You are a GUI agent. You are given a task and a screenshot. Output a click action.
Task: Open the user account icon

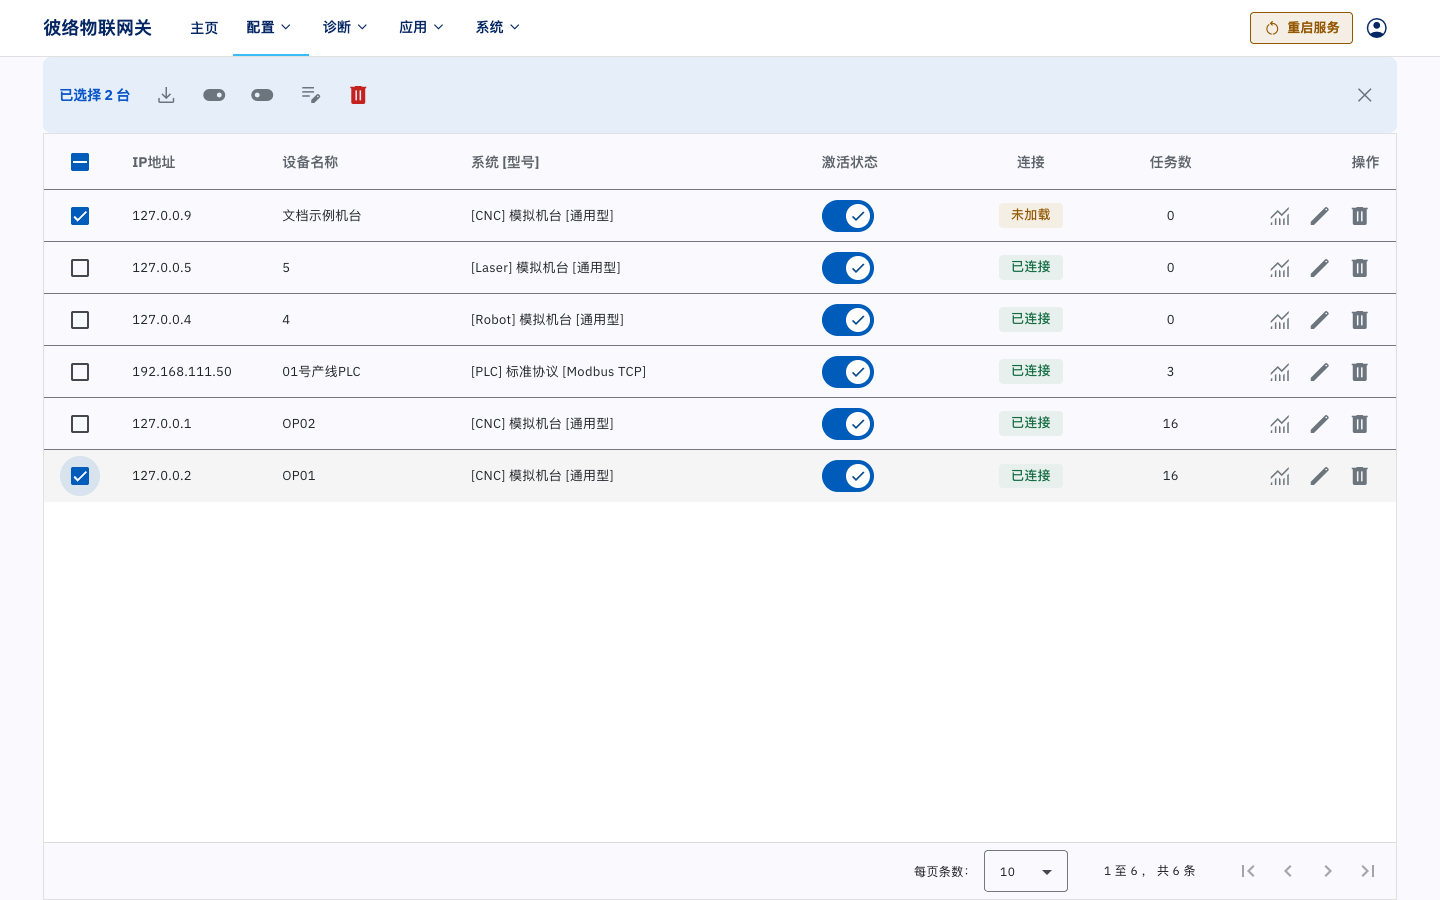[1376, 28]
